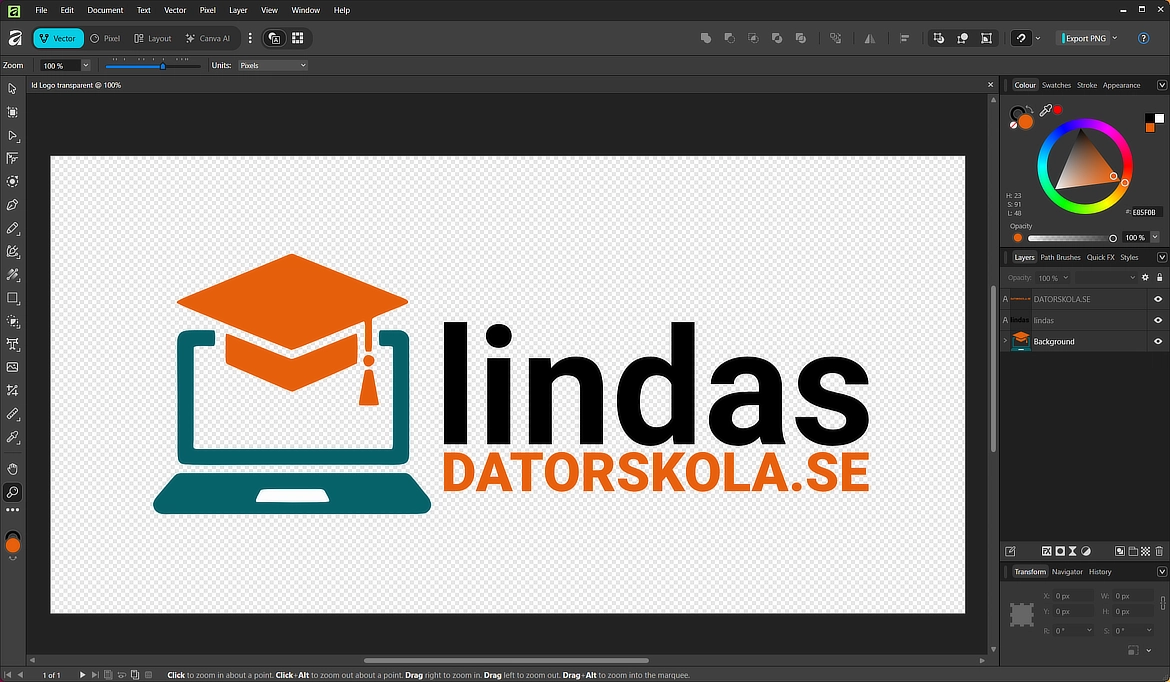Delete layer using trash icon
This screenshot has width=1170, height=682.
[x=1159, y=551]
